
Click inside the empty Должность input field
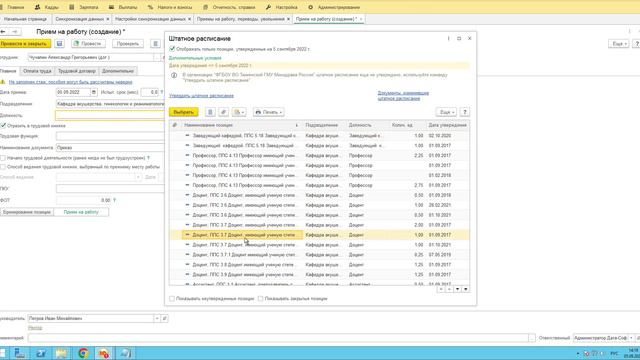click(110, 115)
